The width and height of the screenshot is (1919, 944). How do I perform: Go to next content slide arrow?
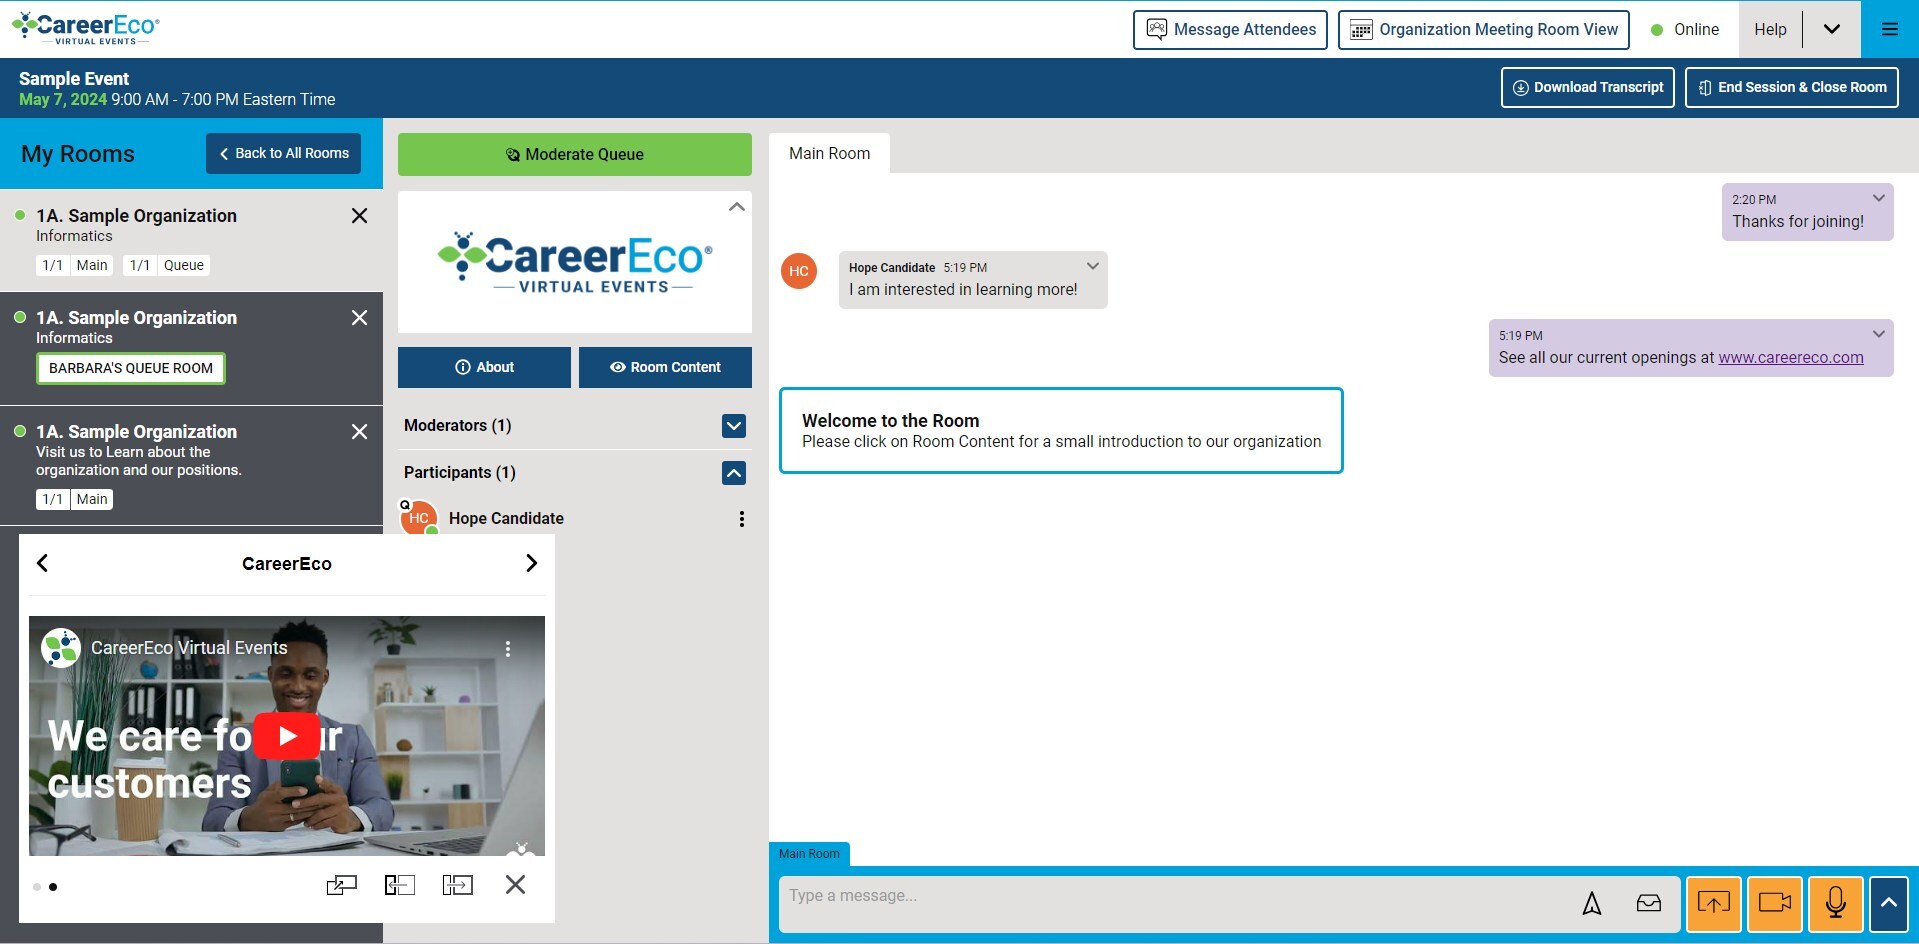click(531, 563)
